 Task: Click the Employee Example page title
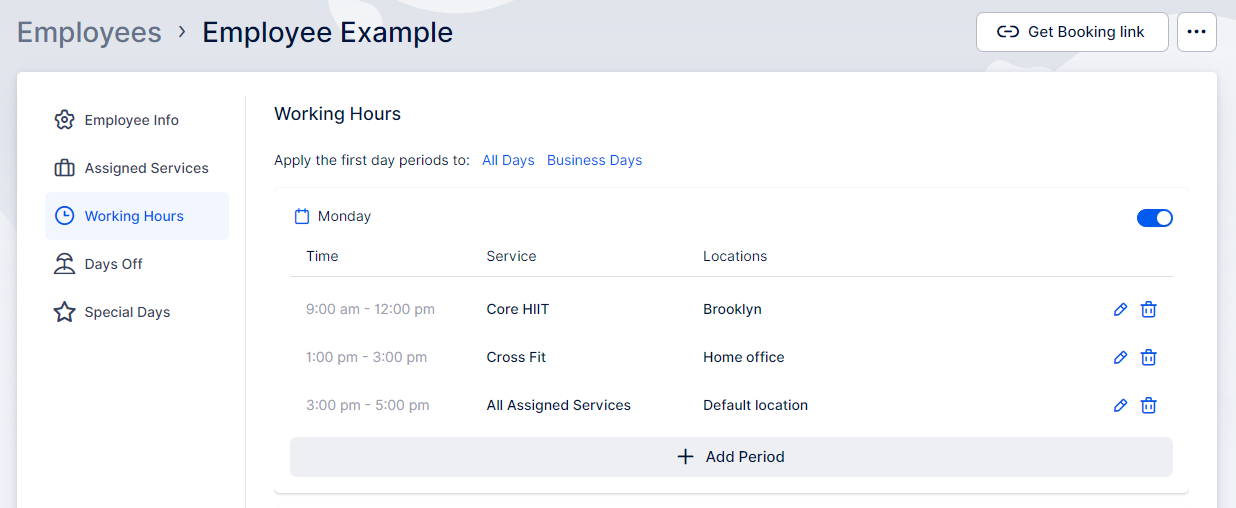pyautogui.click(x=327, y=32)
